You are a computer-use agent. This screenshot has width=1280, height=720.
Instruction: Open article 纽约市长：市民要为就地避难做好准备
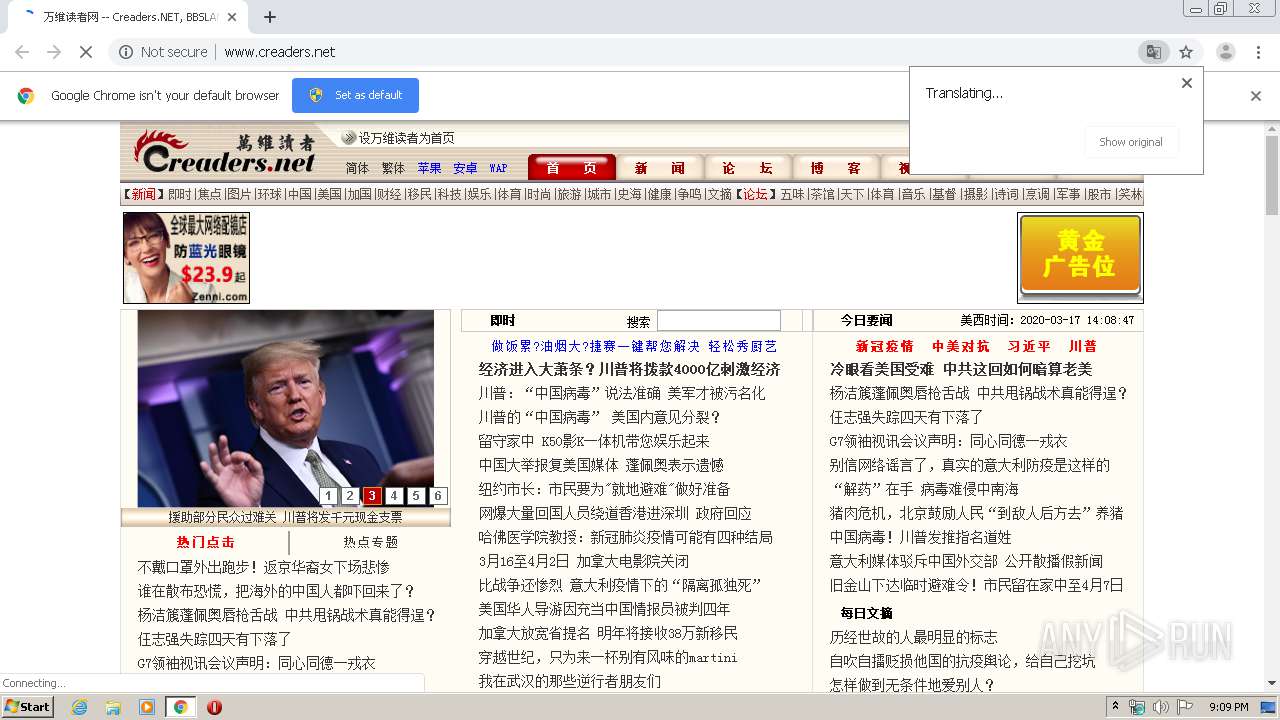coord(604,489)
